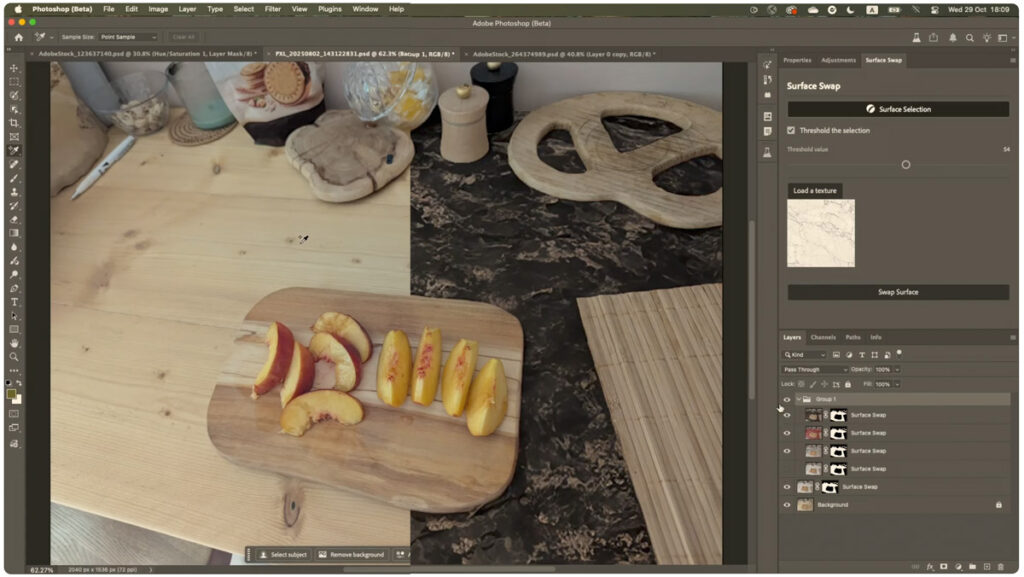Click the Threshold value slider handle
The width and height of the screenshot is (1024, 577).
pos(906,164)
